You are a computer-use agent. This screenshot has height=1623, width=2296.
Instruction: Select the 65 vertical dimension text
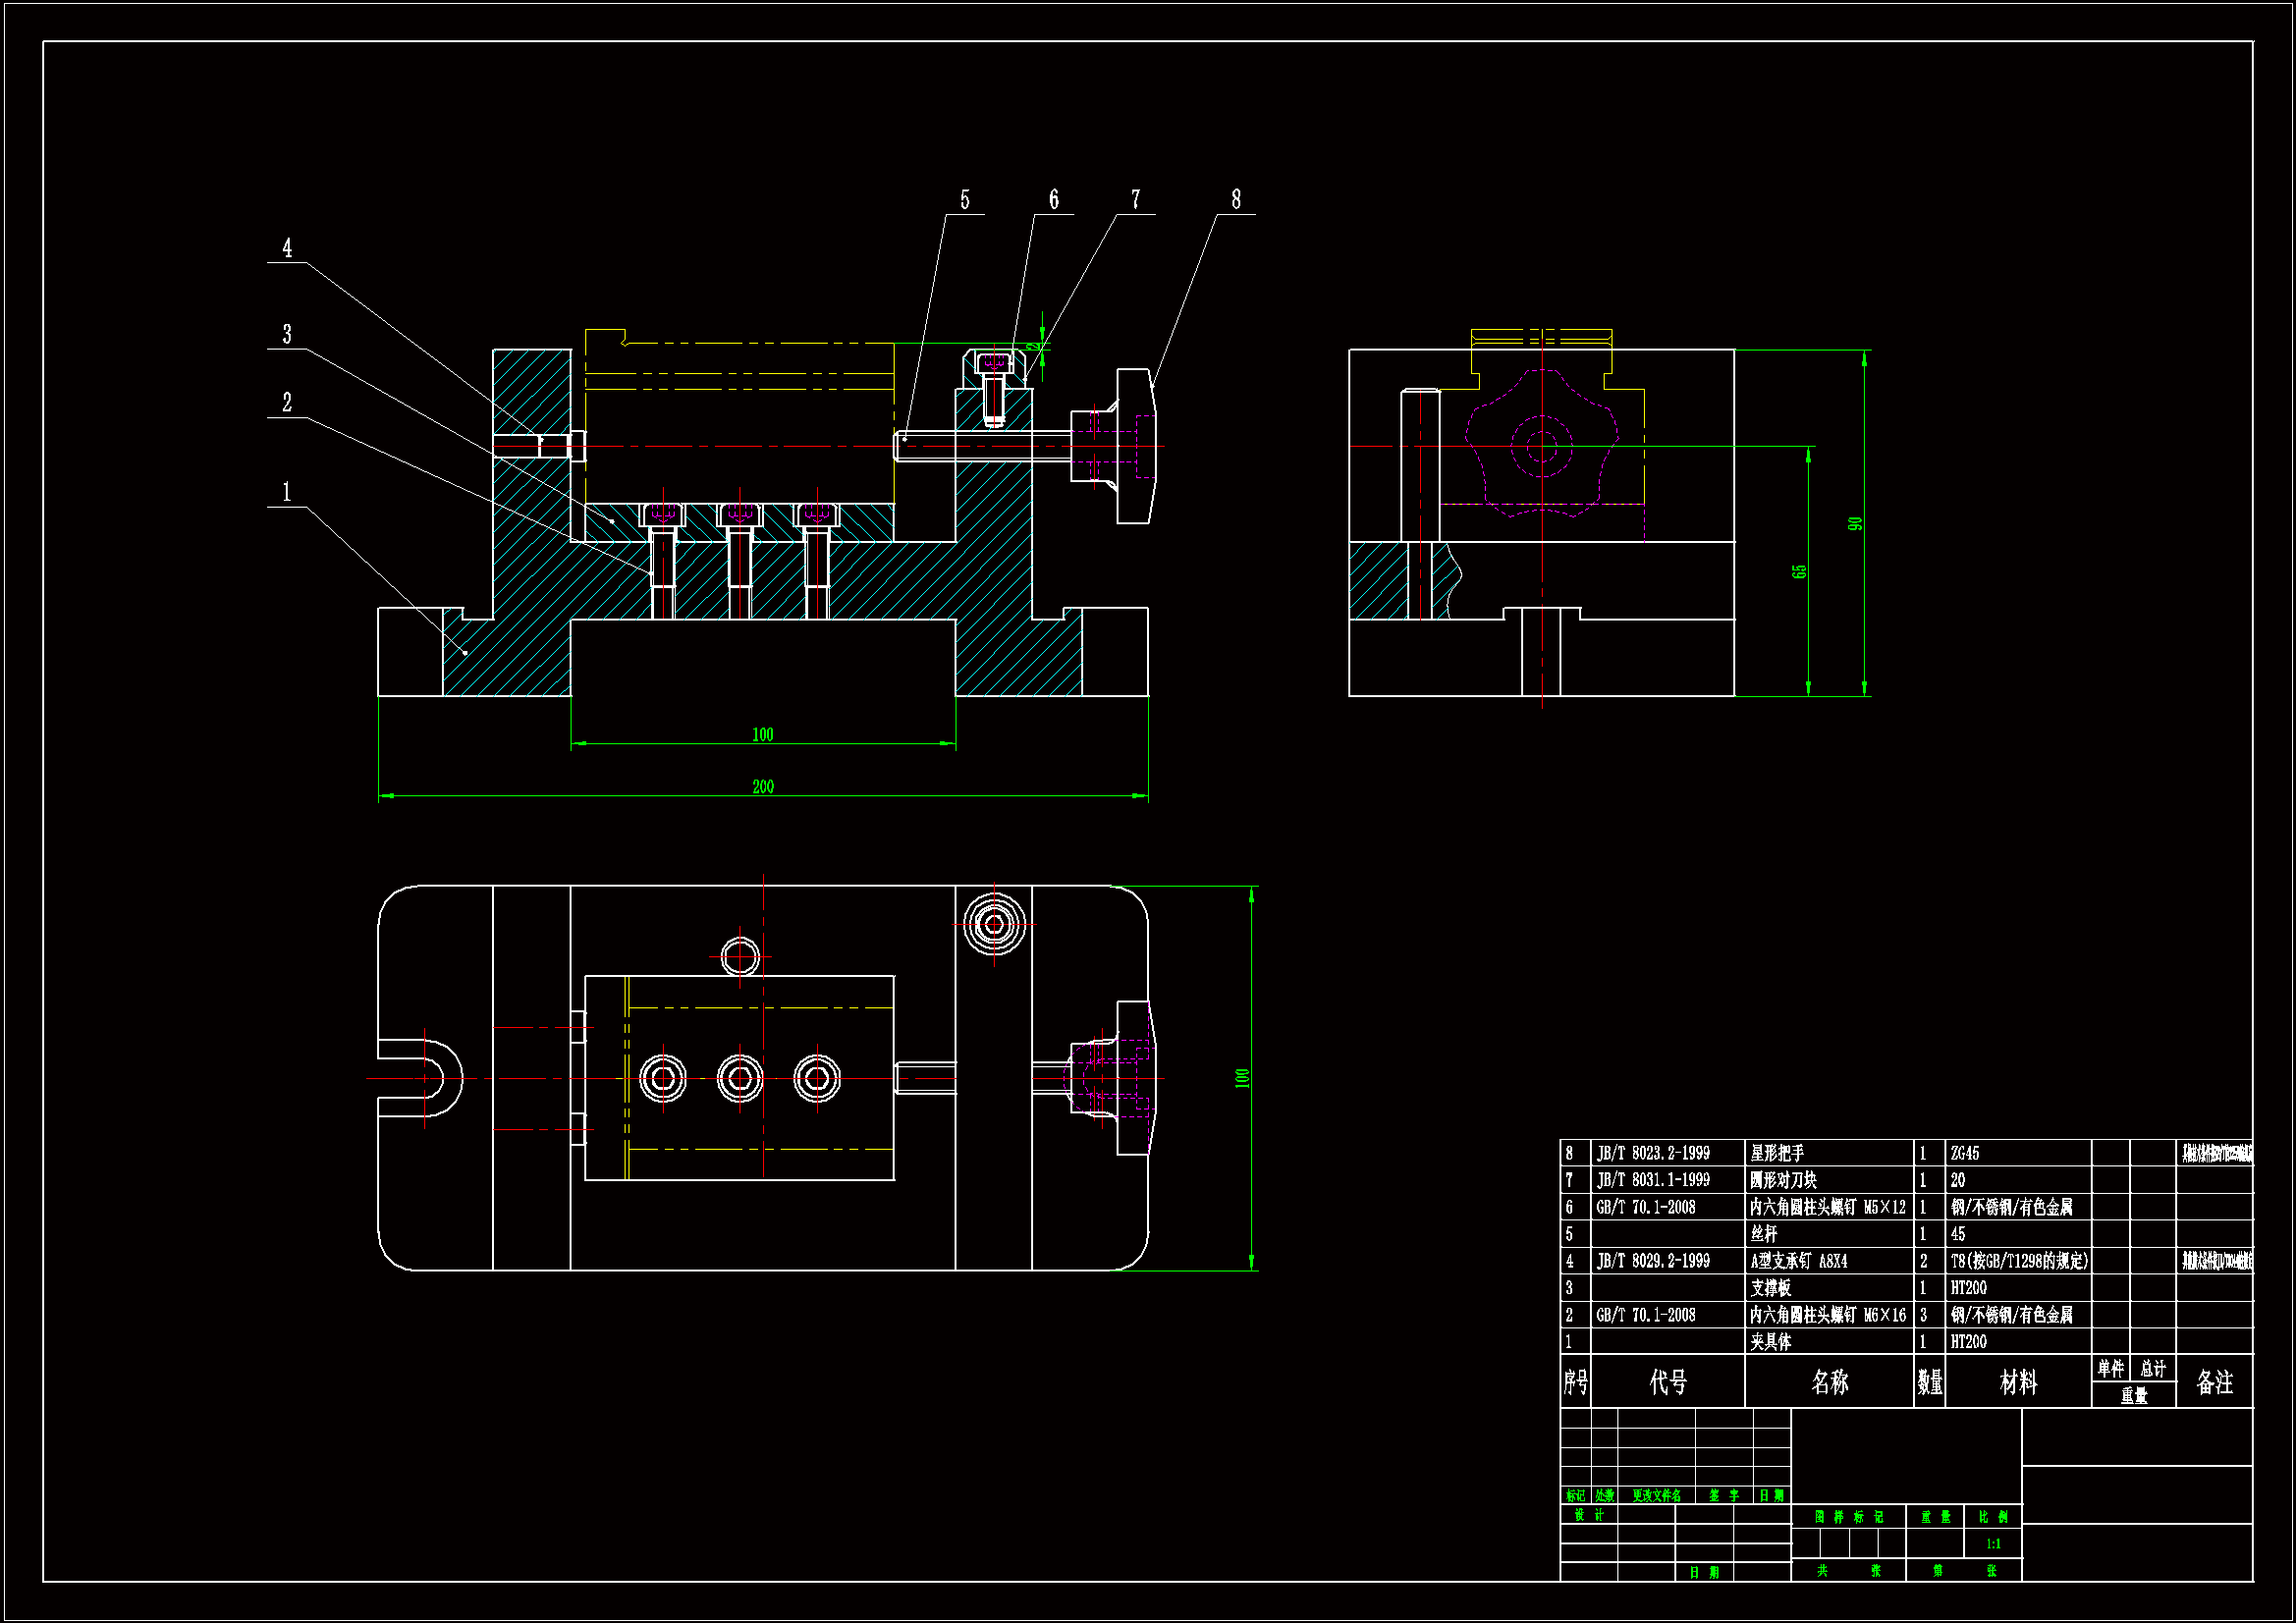tap(1799, 571)
